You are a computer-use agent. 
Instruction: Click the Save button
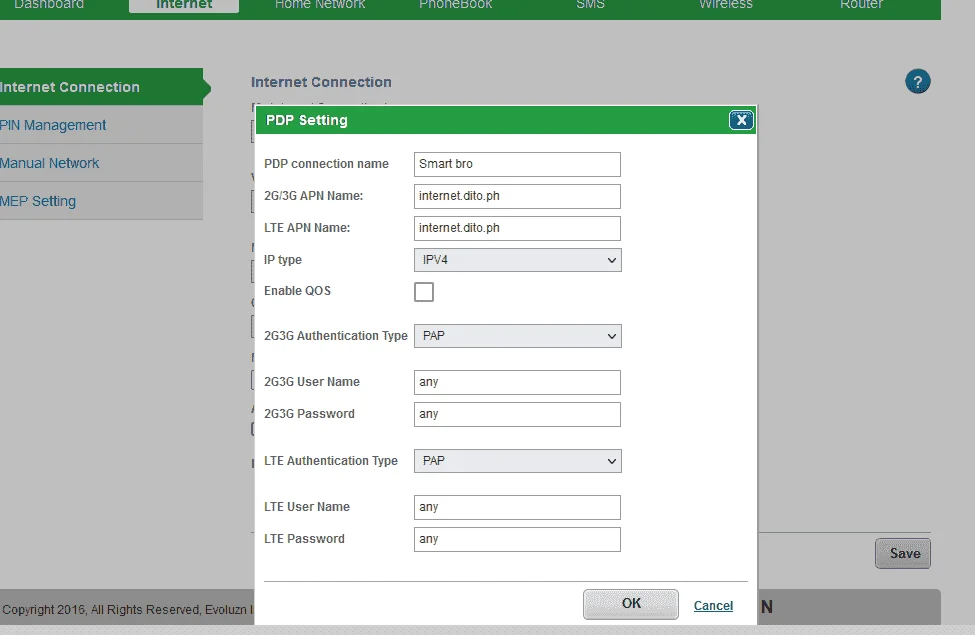click(x=903, y=554)
